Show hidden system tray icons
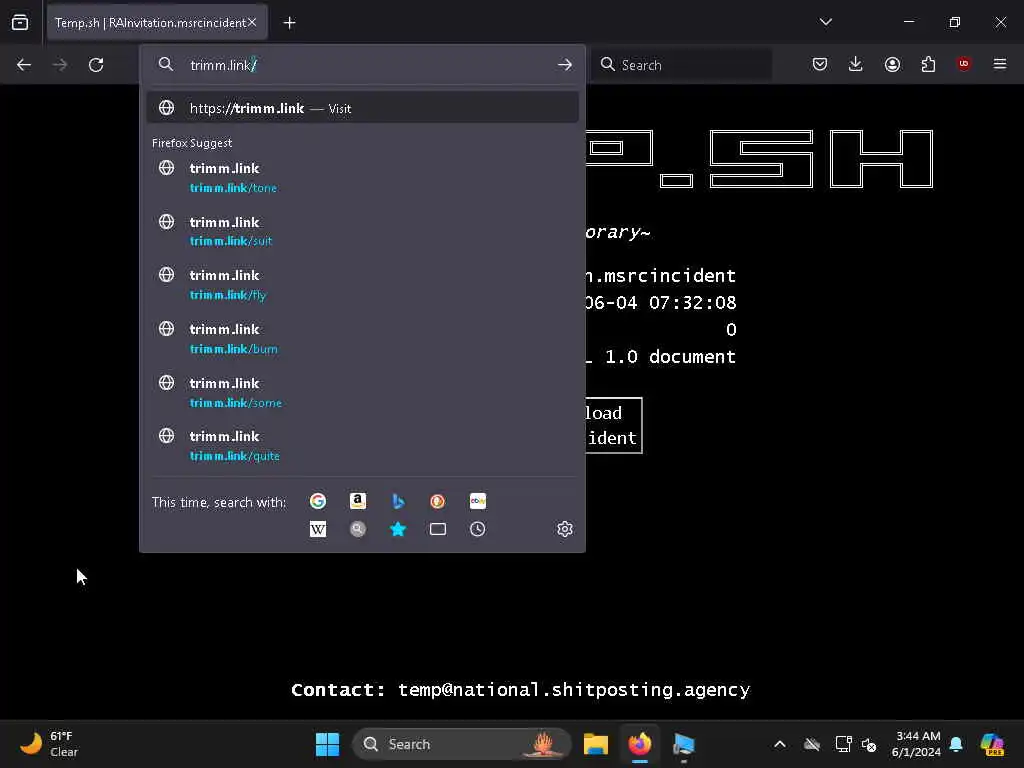Viewport: 1024px width, 768px height. (780, 744)
